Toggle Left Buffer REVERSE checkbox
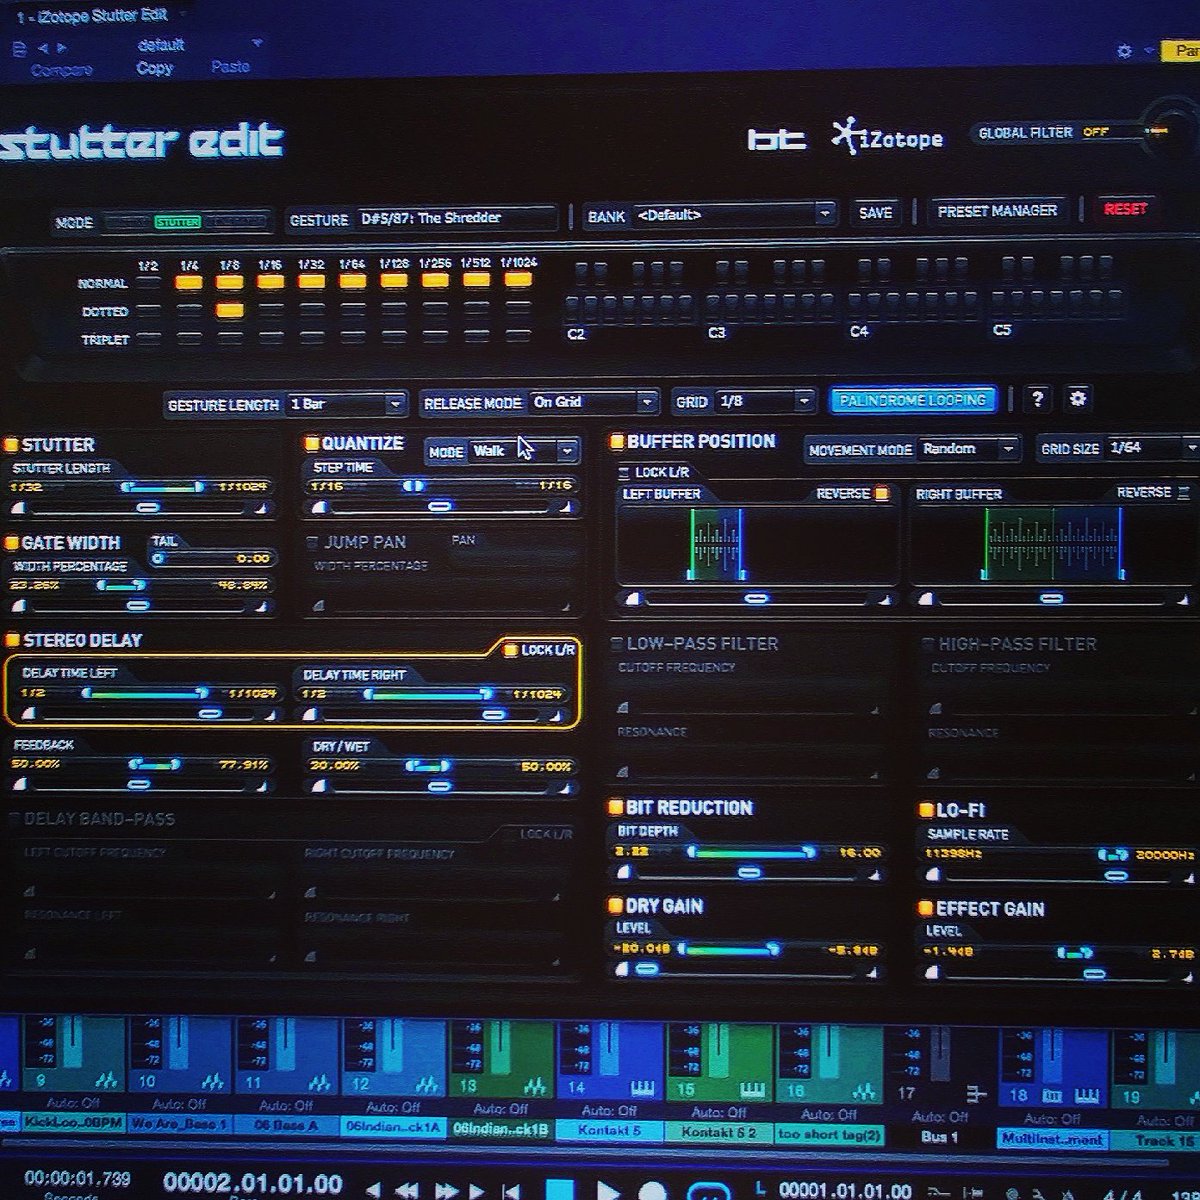The width and height of the screenshot is (1200, 1200). point(881,493)
